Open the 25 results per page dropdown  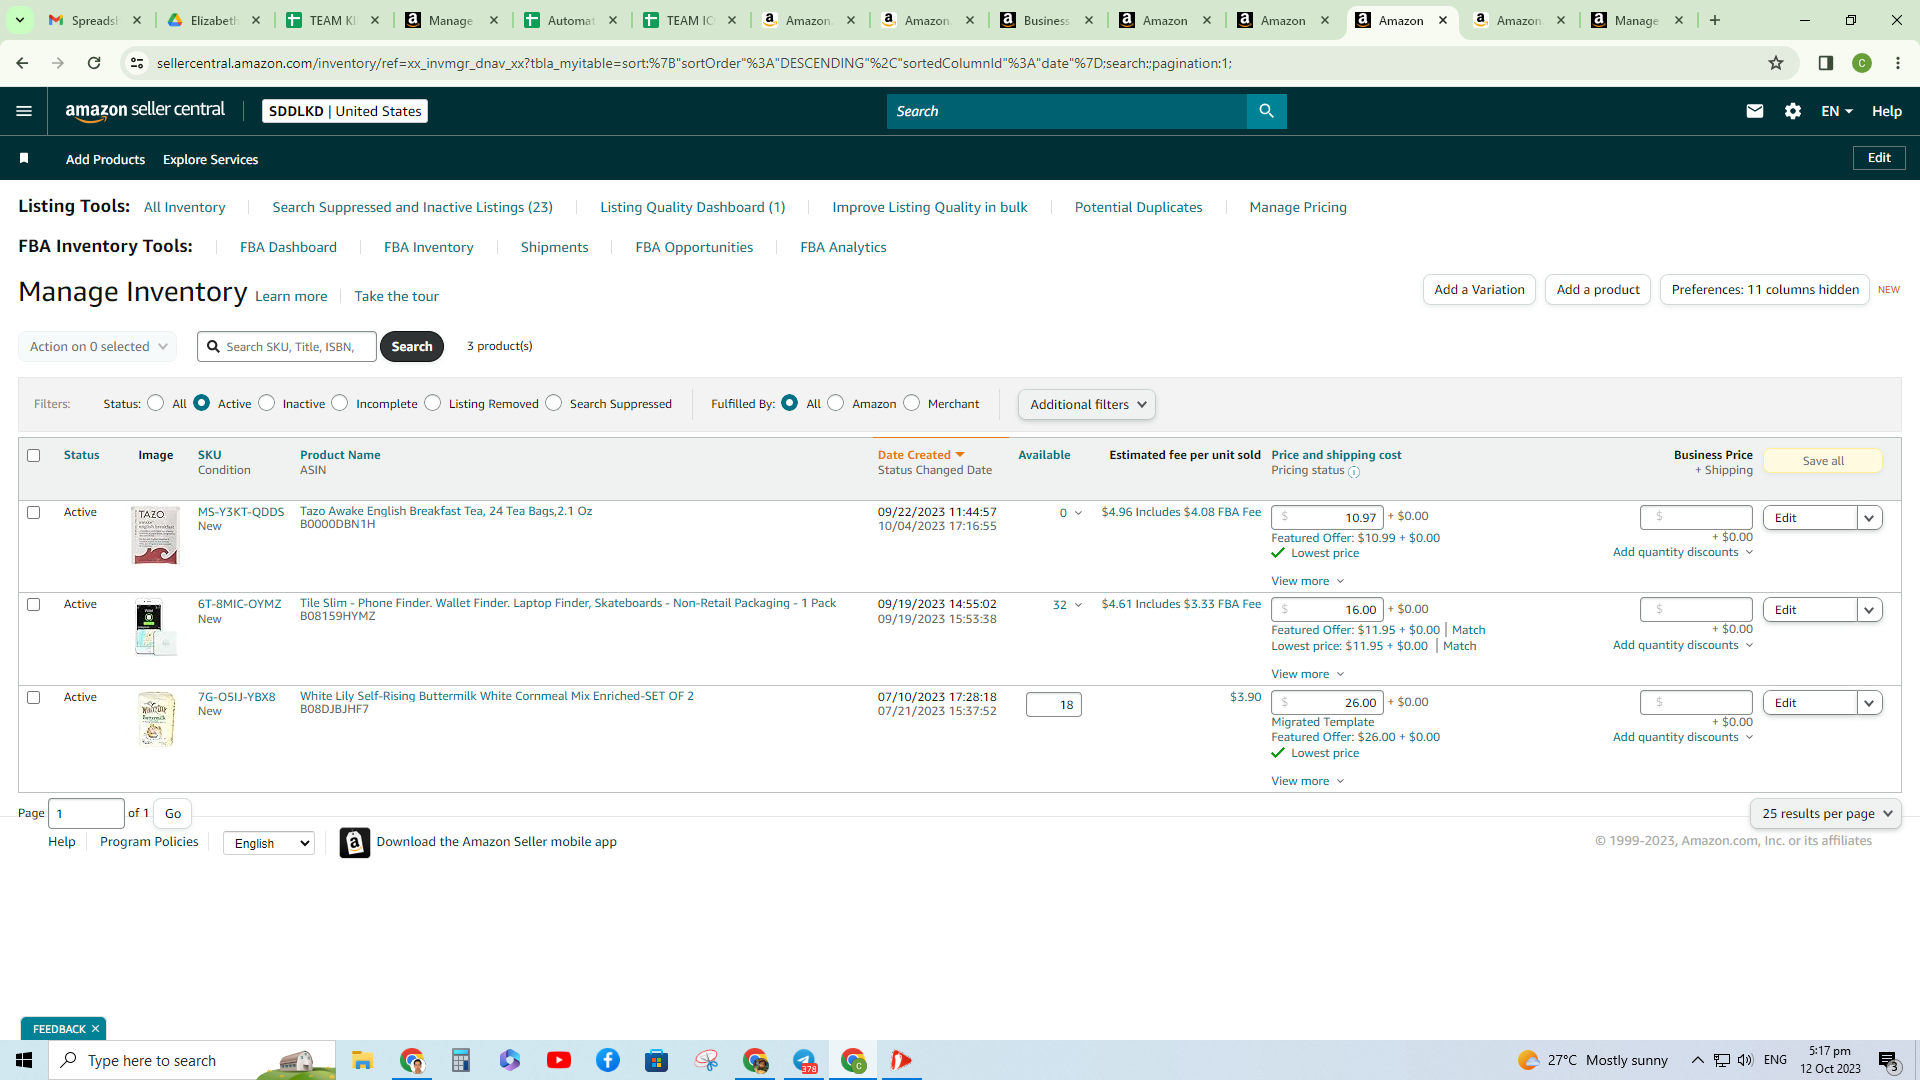click(1826, 814)
